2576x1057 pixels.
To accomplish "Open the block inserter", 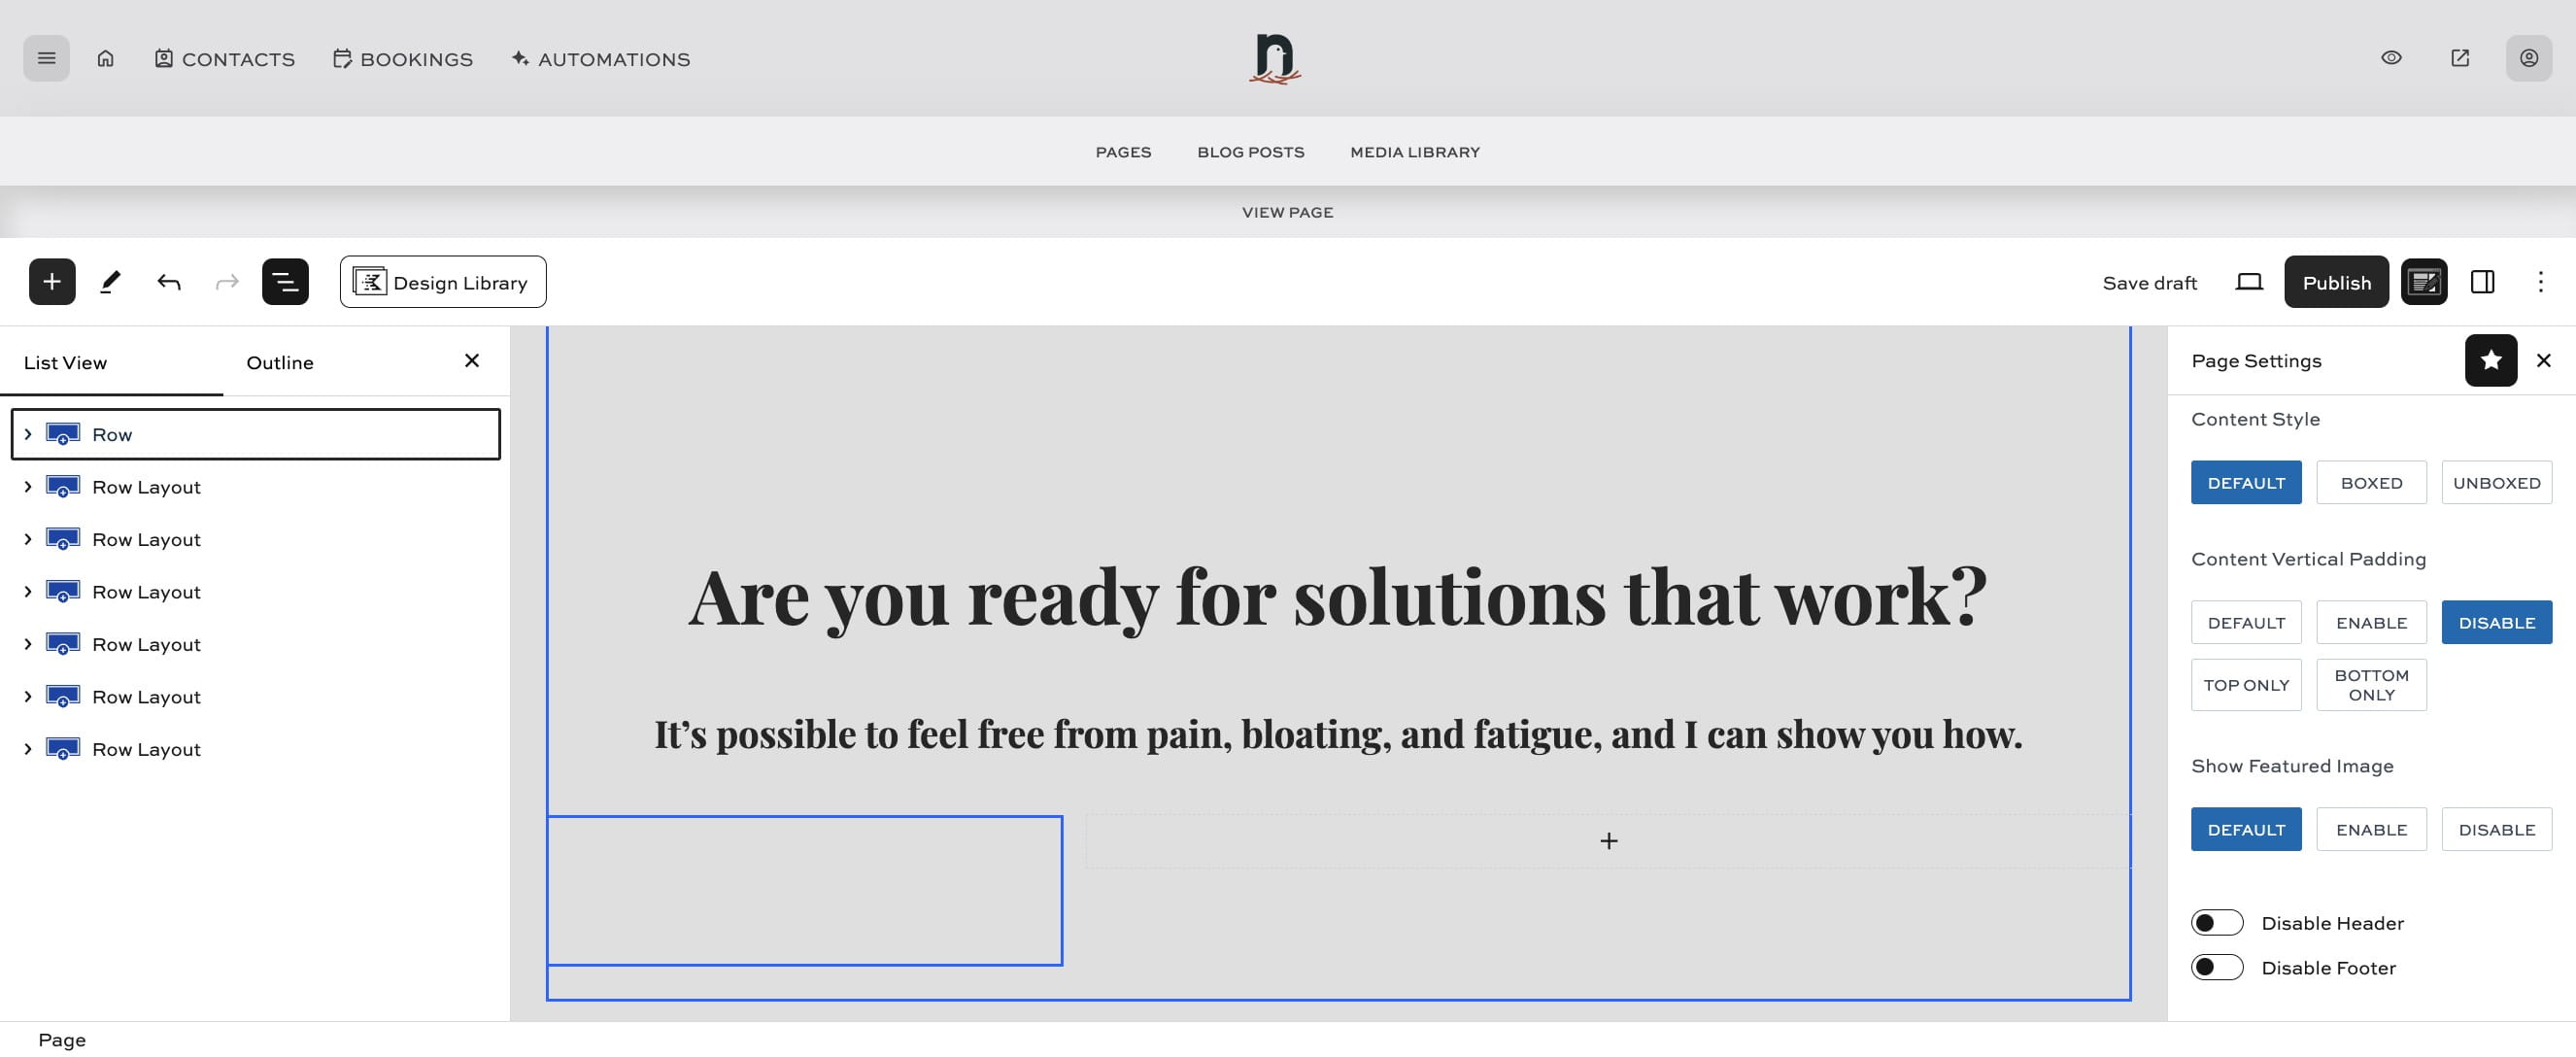I will point(52,281).
